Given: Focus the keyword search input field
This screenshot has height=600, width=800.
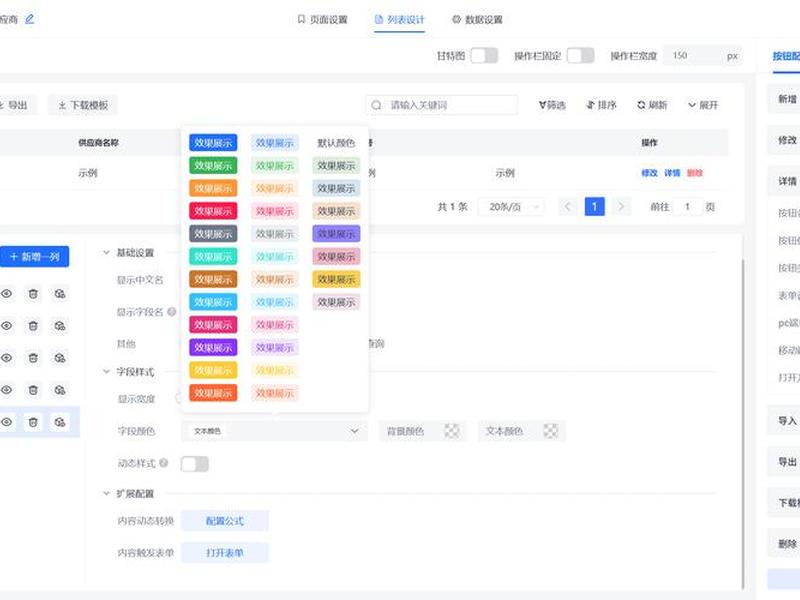Looking at the screenshot, I should point(441,105).
